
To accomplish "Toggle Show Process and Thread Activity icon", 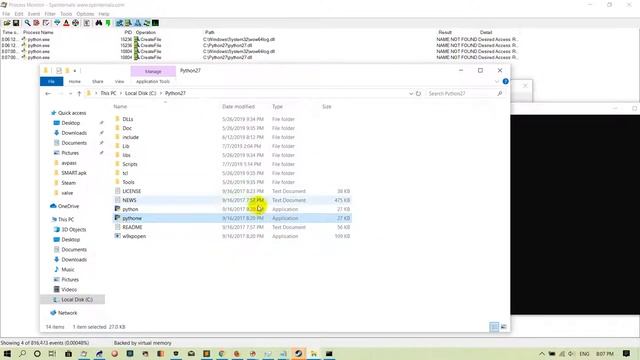I will click(147, 23).
